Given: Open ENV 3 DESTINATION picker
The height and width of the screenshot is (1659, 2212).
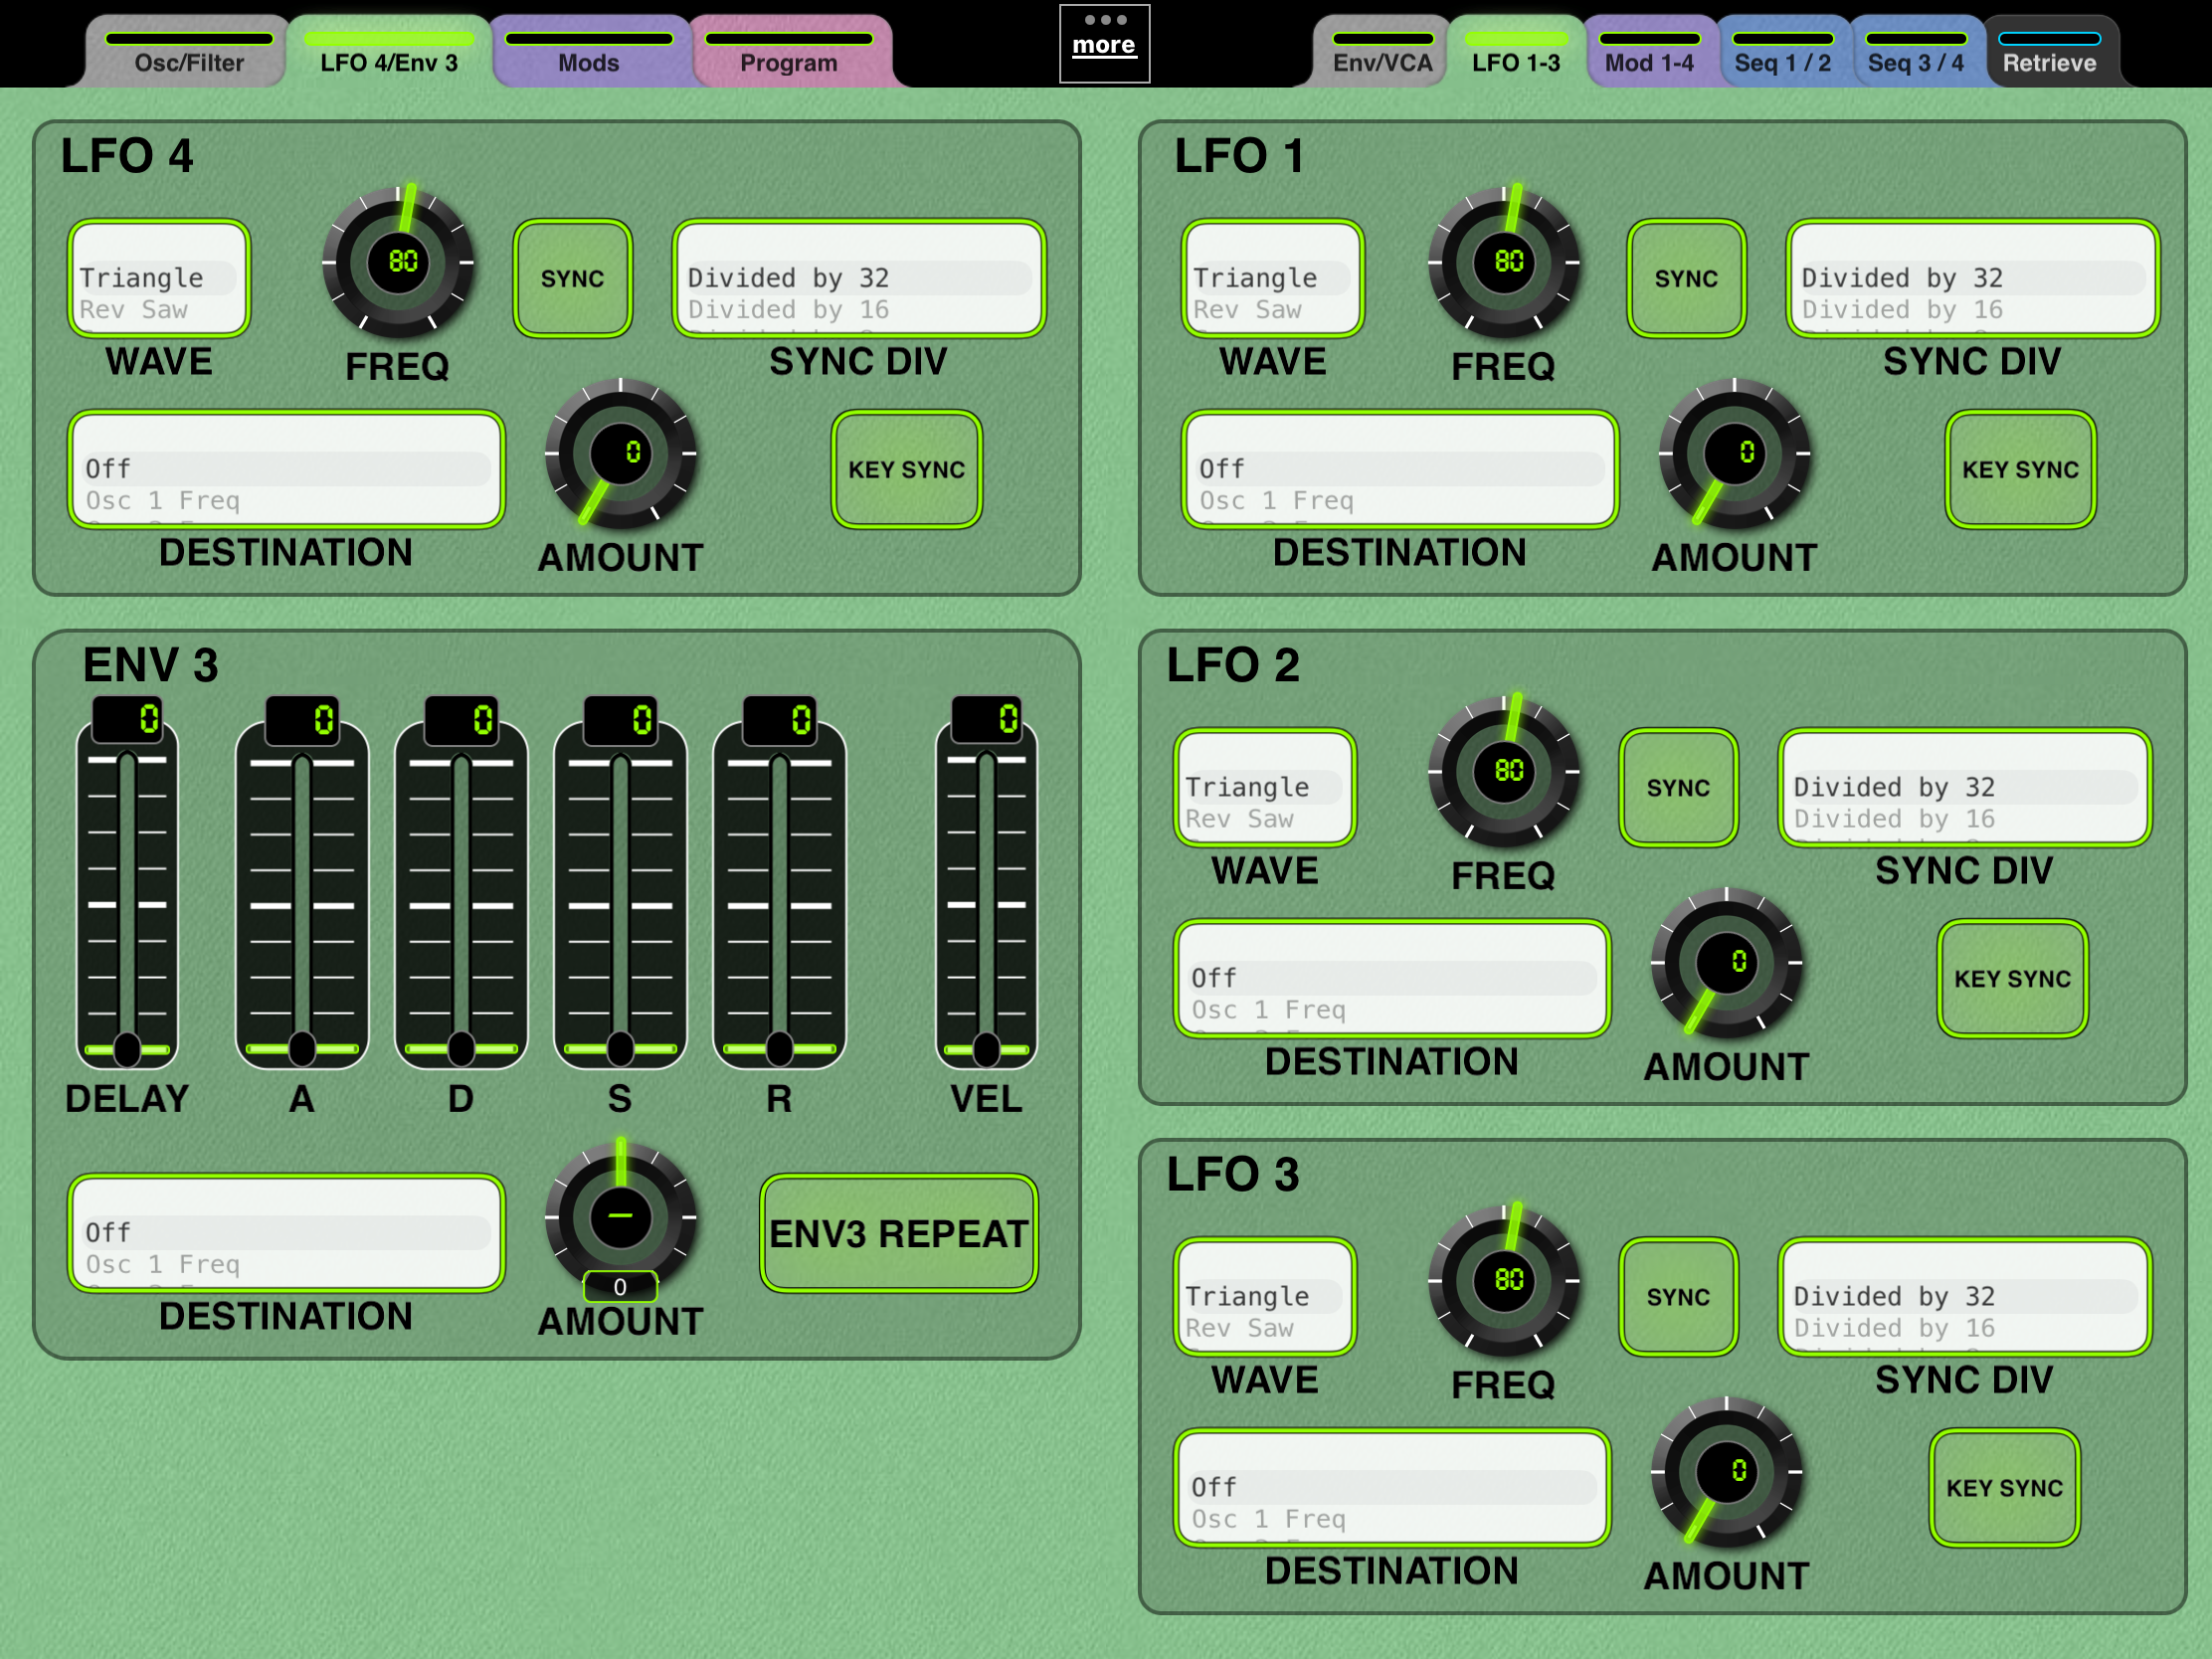Looking at the screenshot, I should tap(286, 1233).
